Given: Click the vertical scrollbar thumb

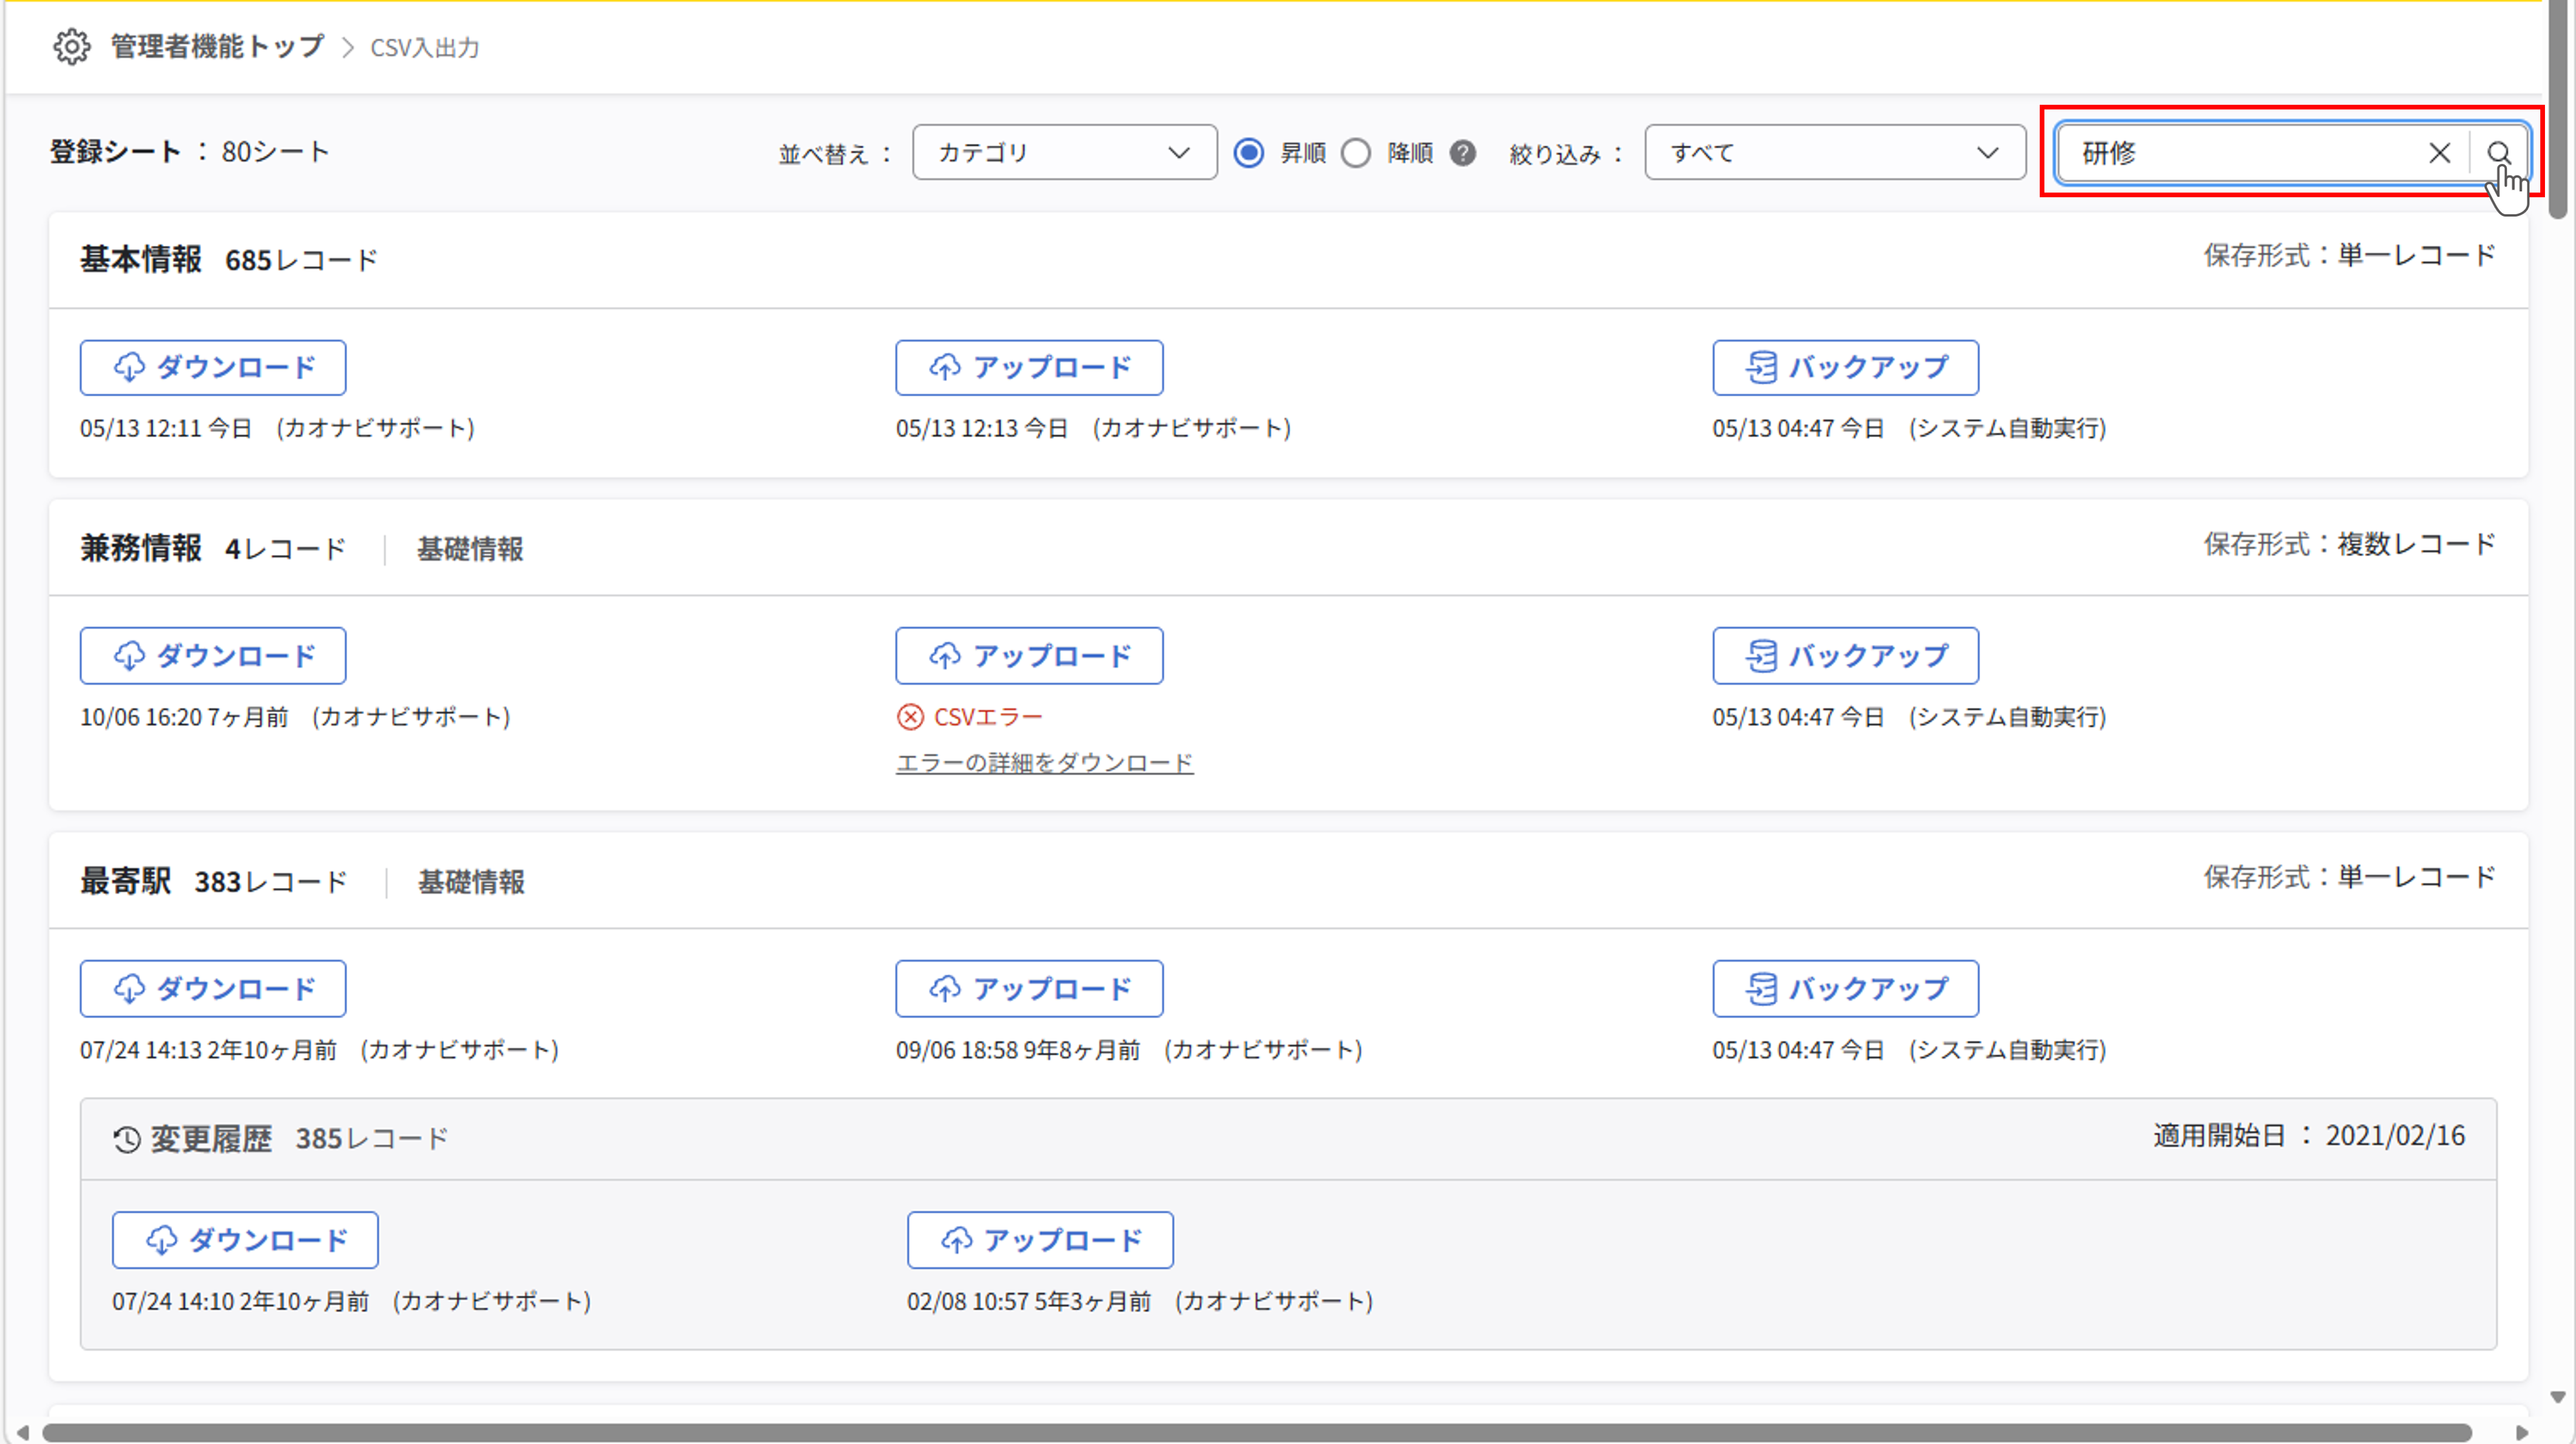Looking at the screenshot, I should pyautogui.click(x=2559, y=110).
